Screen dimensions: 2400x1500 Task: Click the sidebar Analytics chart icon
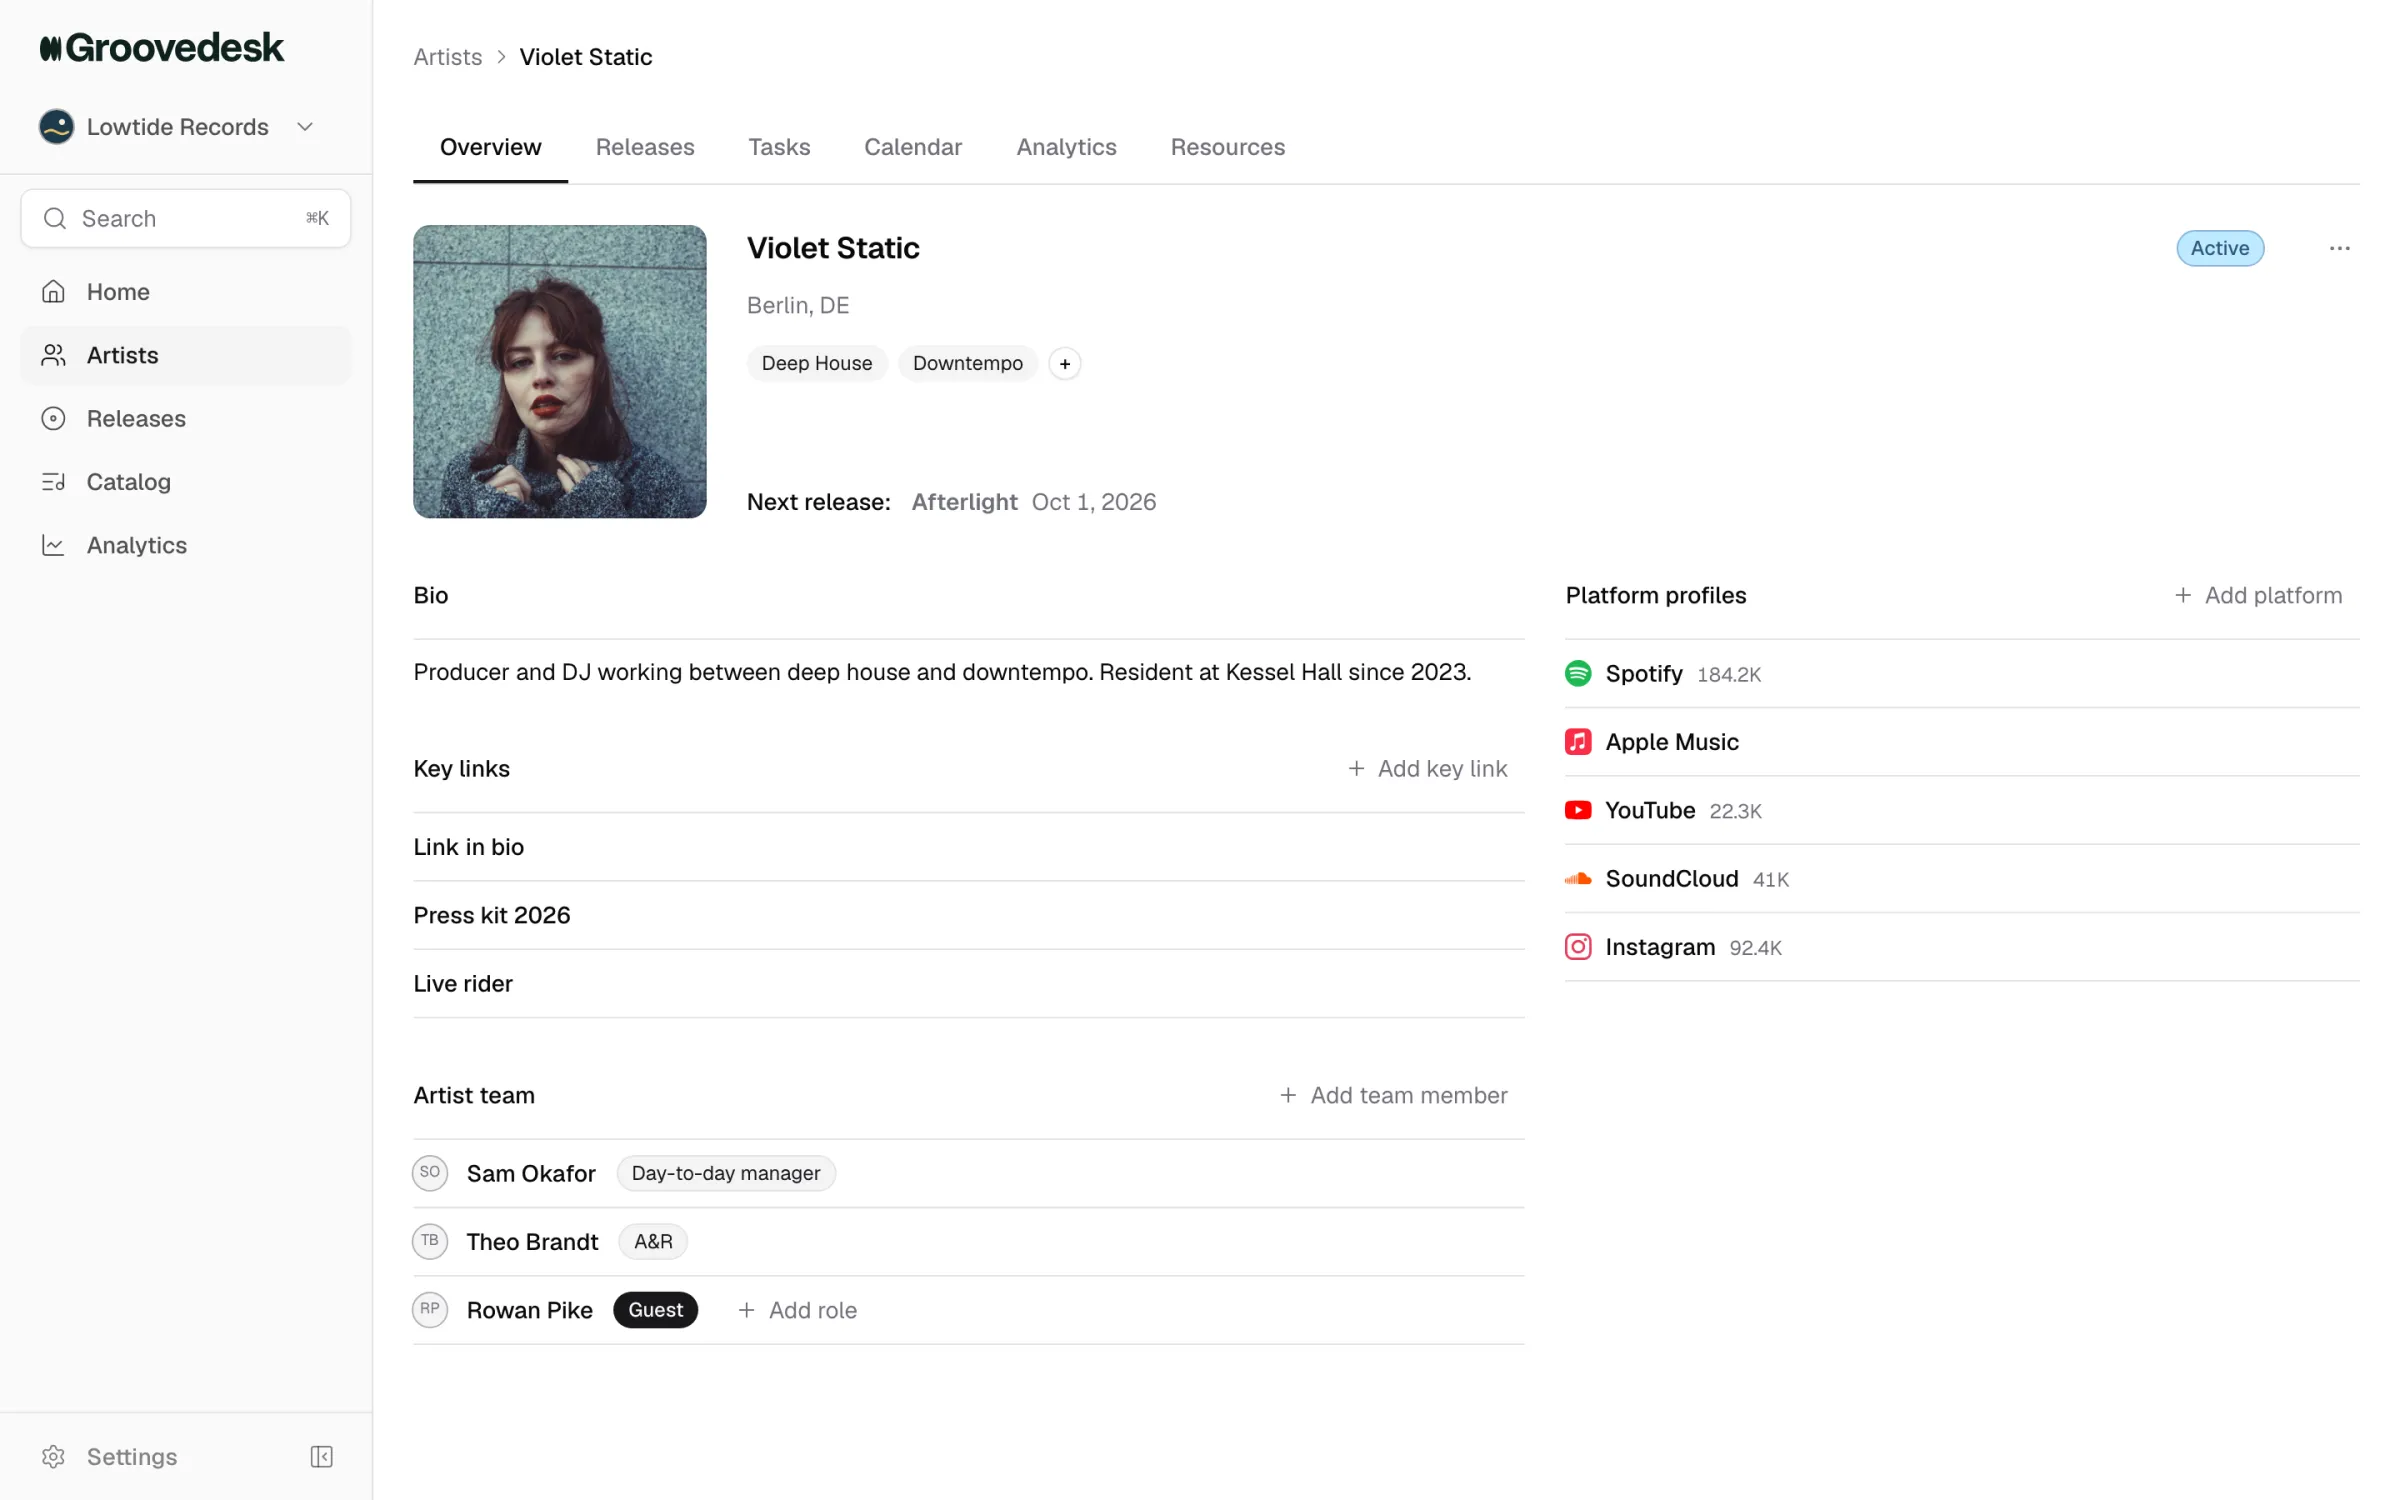pos(53,545)
